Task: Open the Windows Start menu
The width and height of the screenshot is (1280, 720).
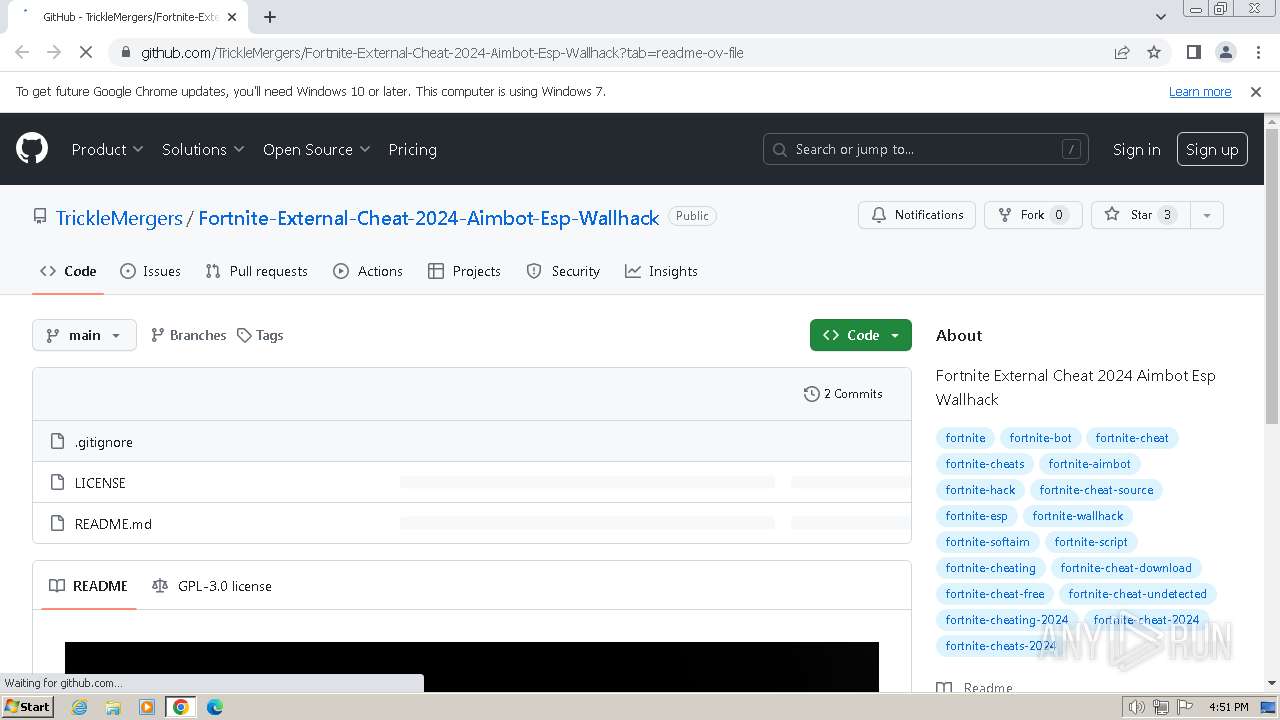Action: click(x=28, y=707)
